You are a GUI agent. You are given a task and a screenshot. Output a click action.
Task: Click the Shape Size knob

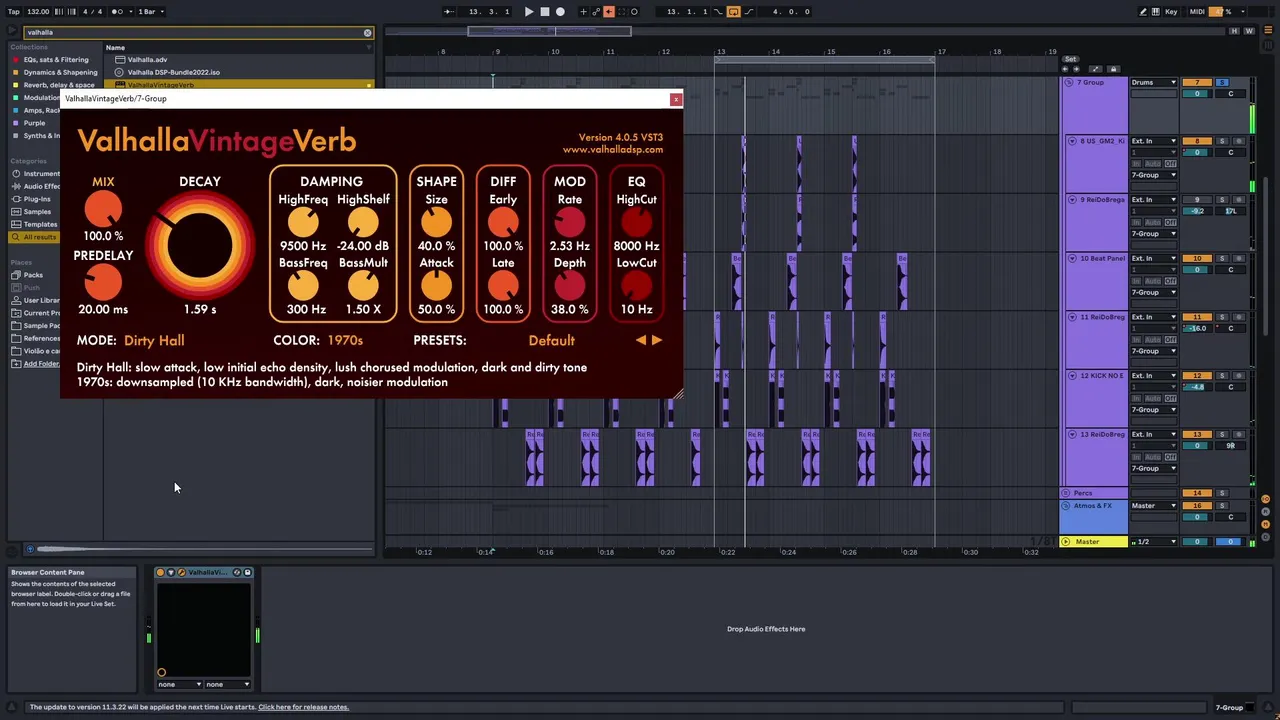(x=436, y=223)
